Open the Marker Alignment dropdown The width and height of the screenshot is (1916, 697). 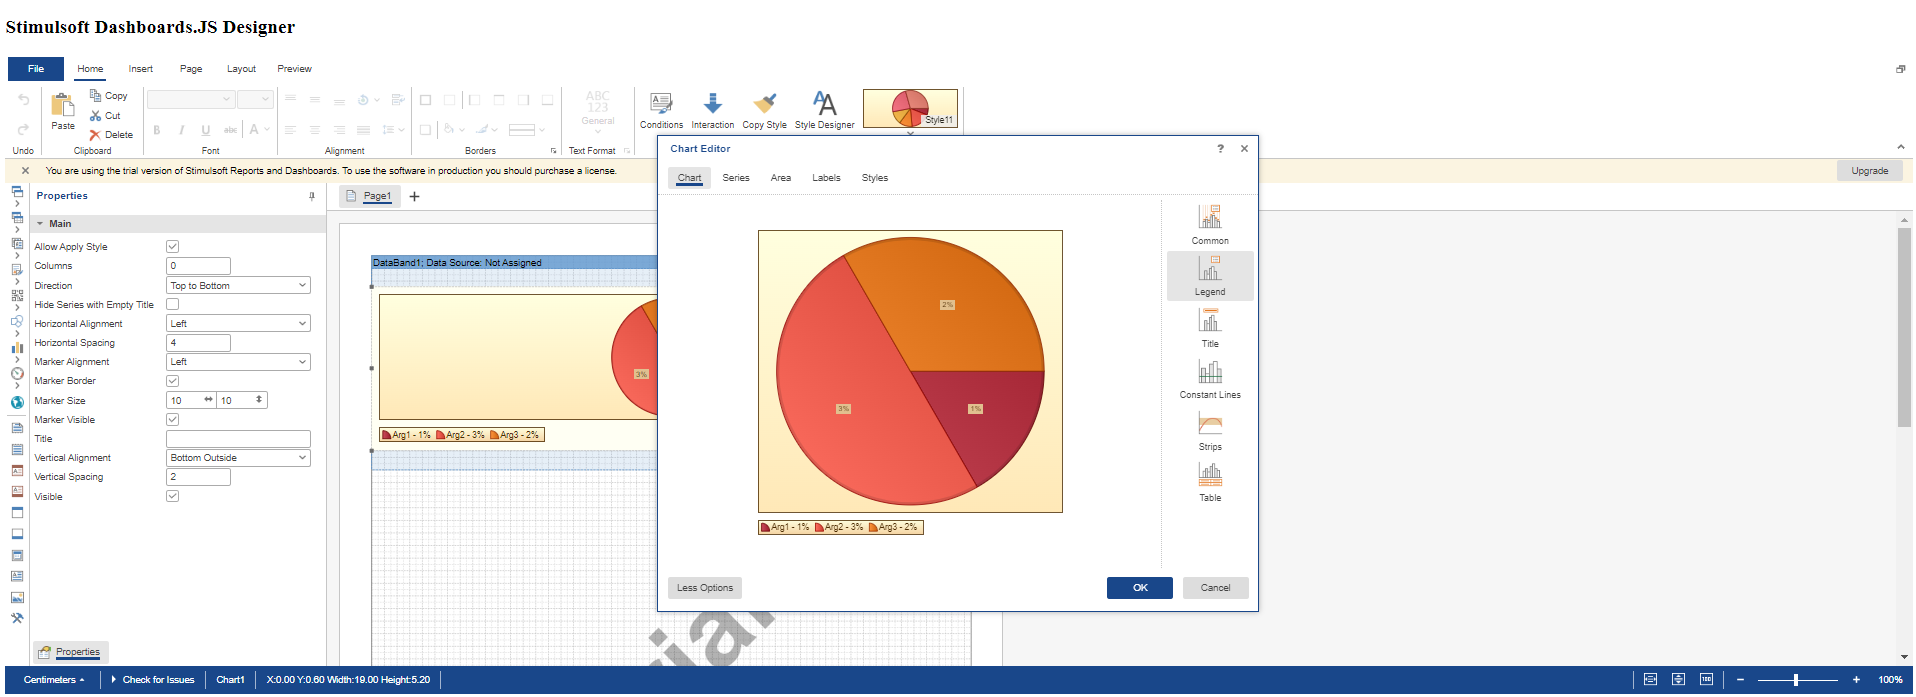[x=238, y=362]
